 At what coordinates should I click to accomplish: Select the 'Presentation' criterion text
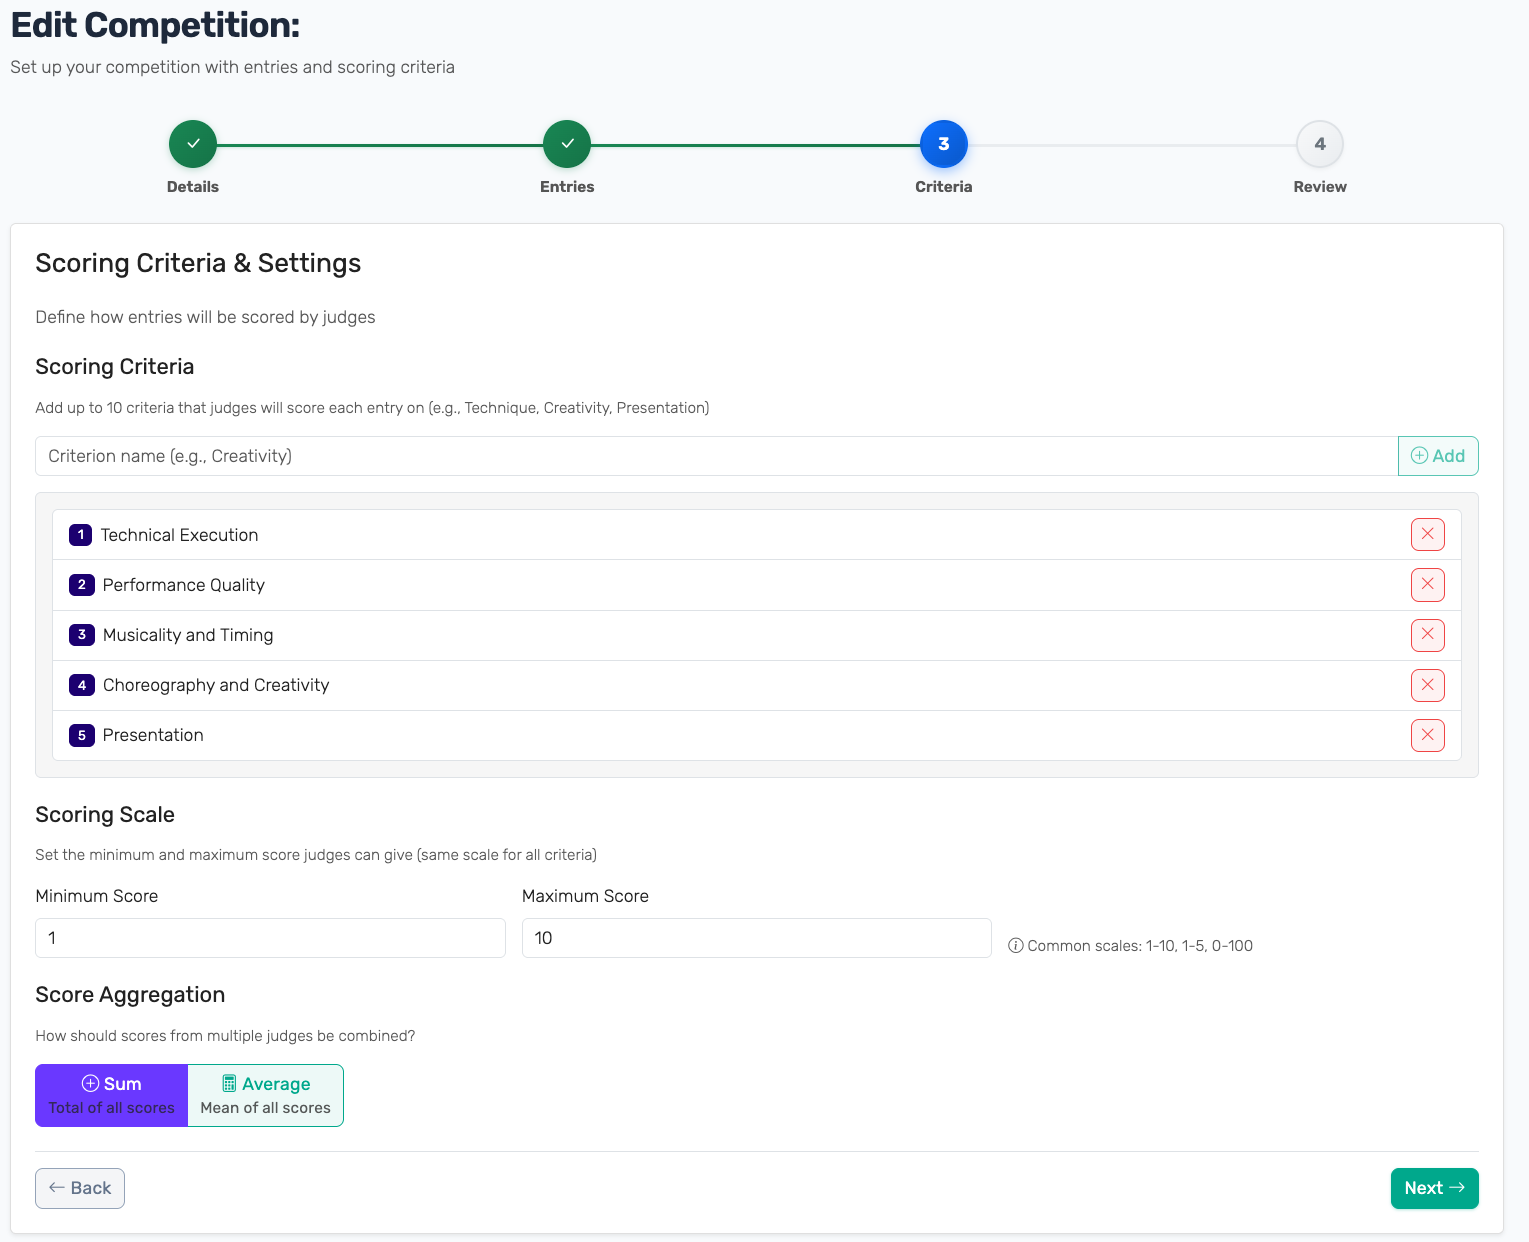153,735
